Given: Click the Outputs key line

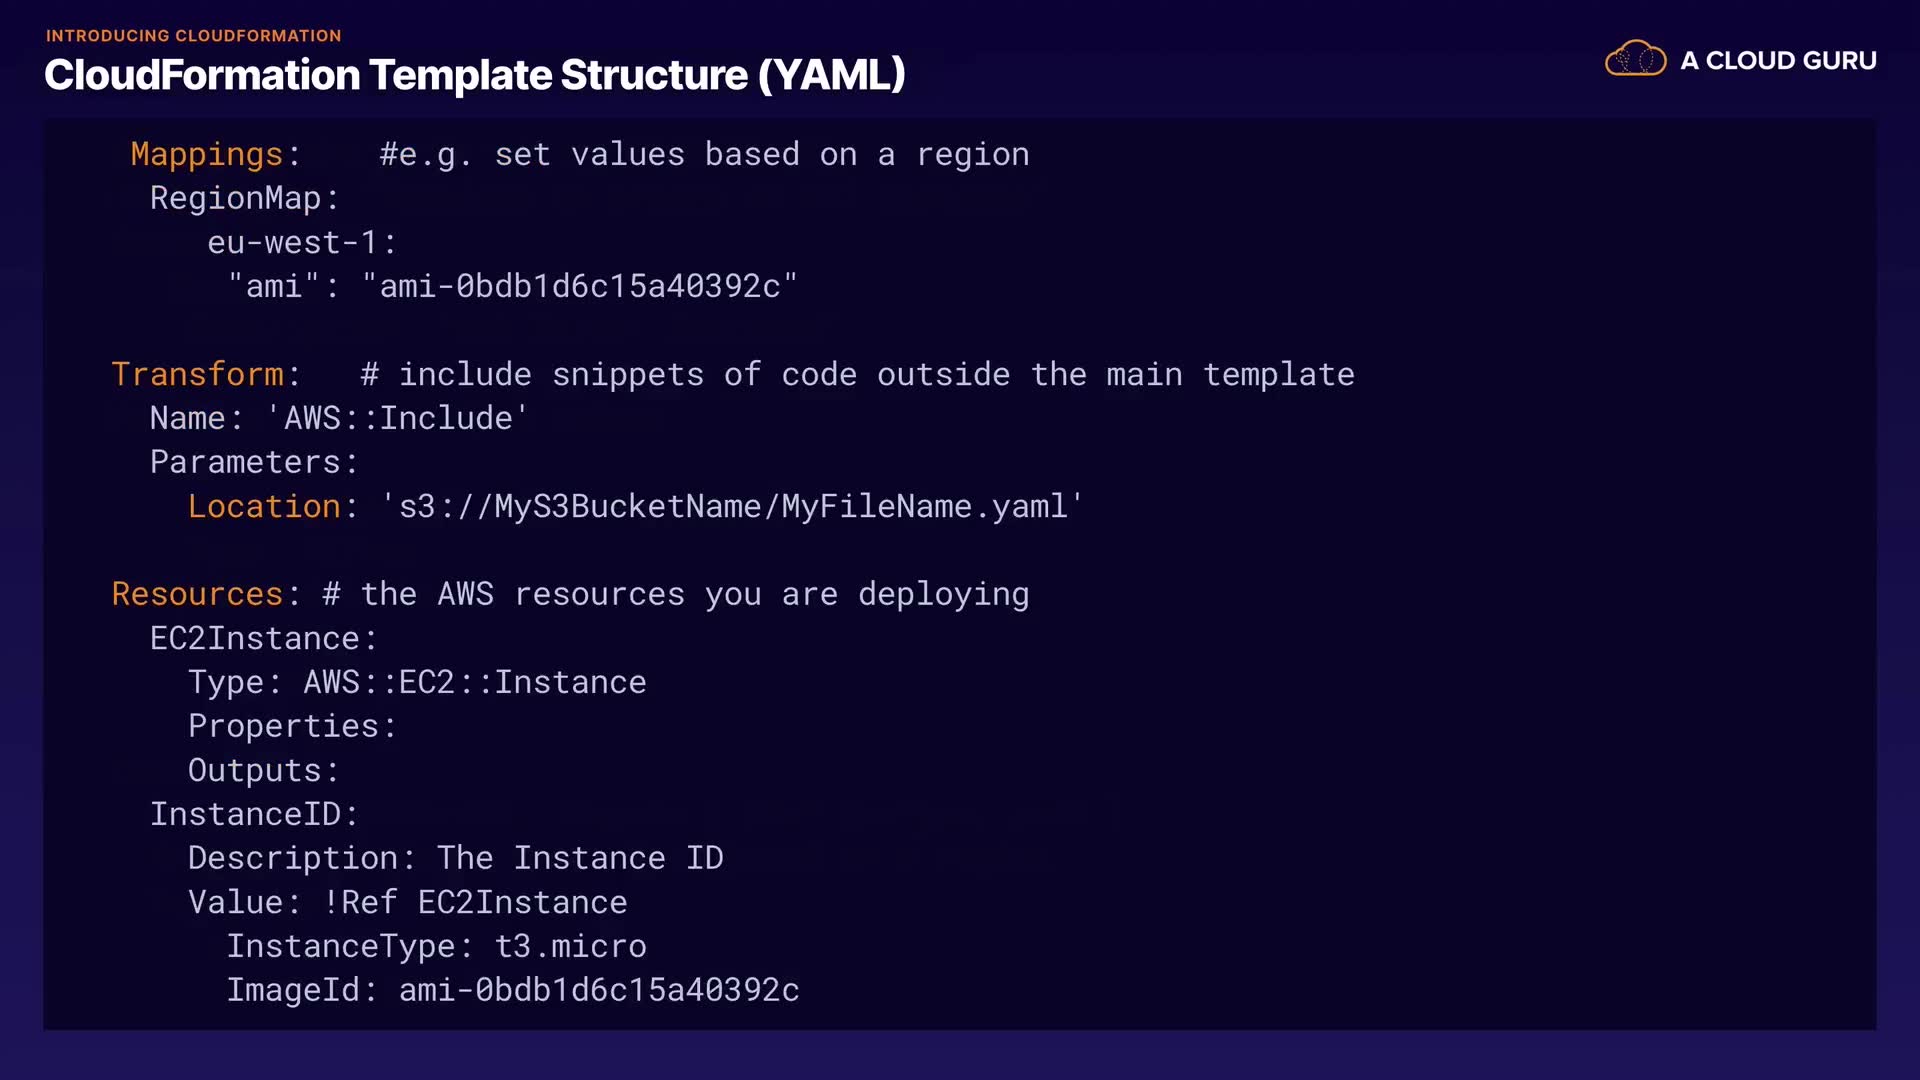Looking at the screenshot, I should tap(263, 771).
